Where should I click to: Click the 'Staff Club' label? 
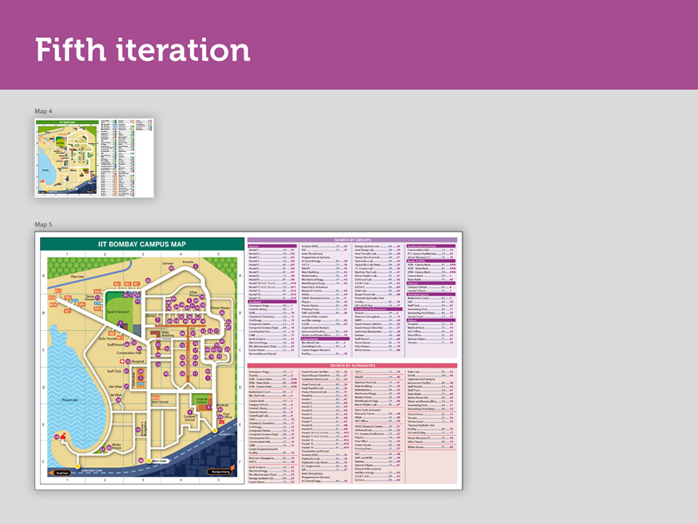click(114, 371)
